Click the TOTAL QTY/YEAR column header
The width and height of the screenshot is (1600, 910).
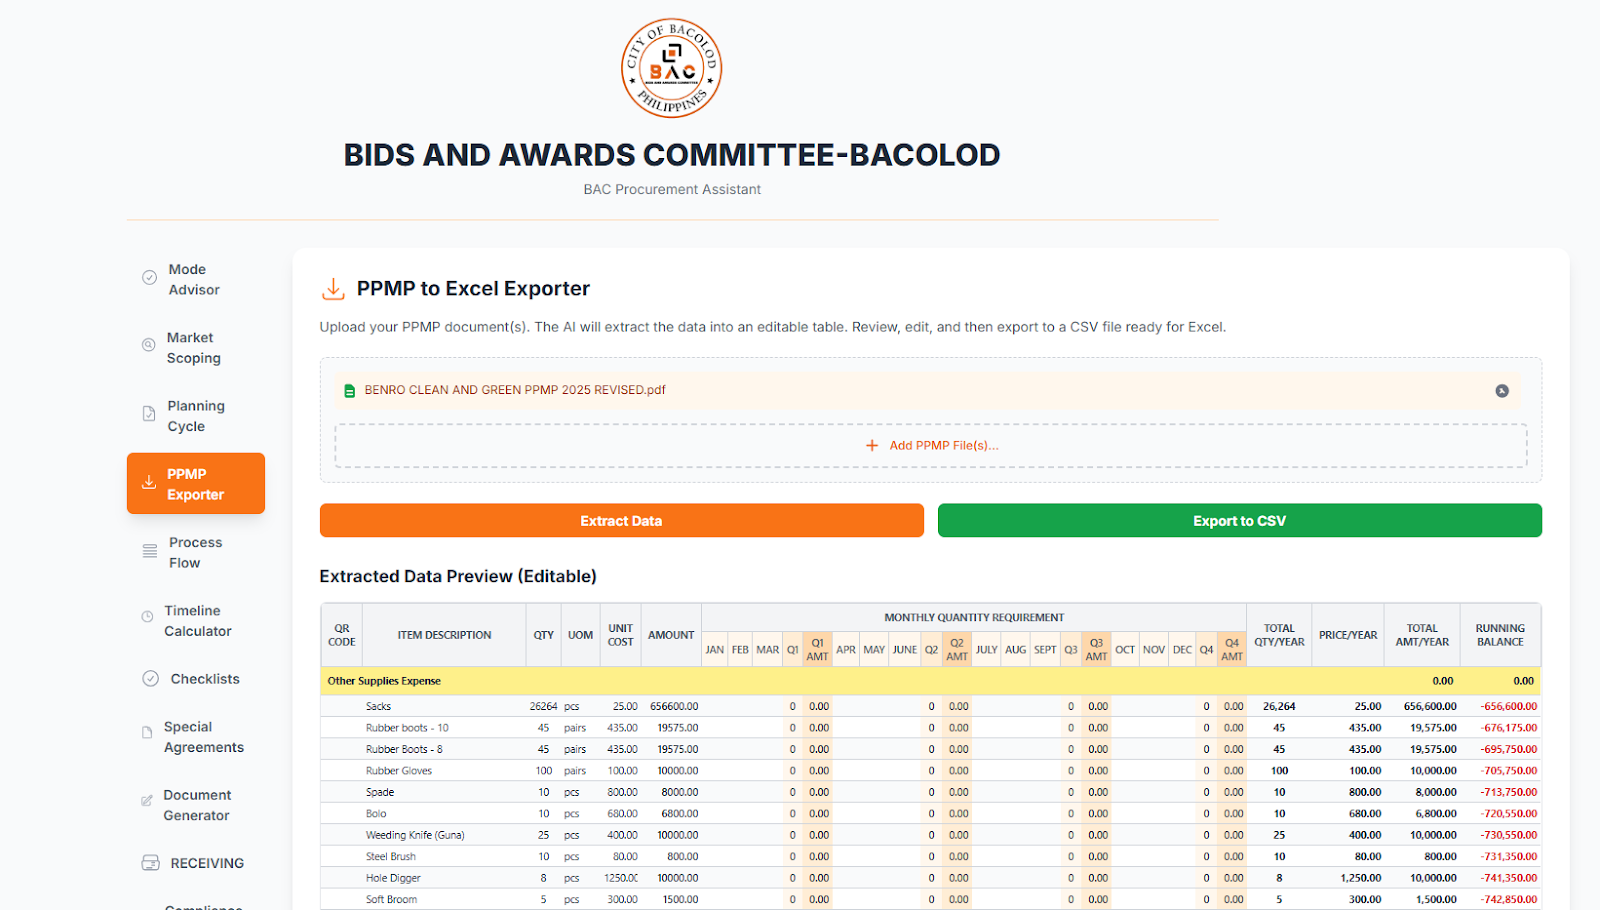pos(1279,635)
